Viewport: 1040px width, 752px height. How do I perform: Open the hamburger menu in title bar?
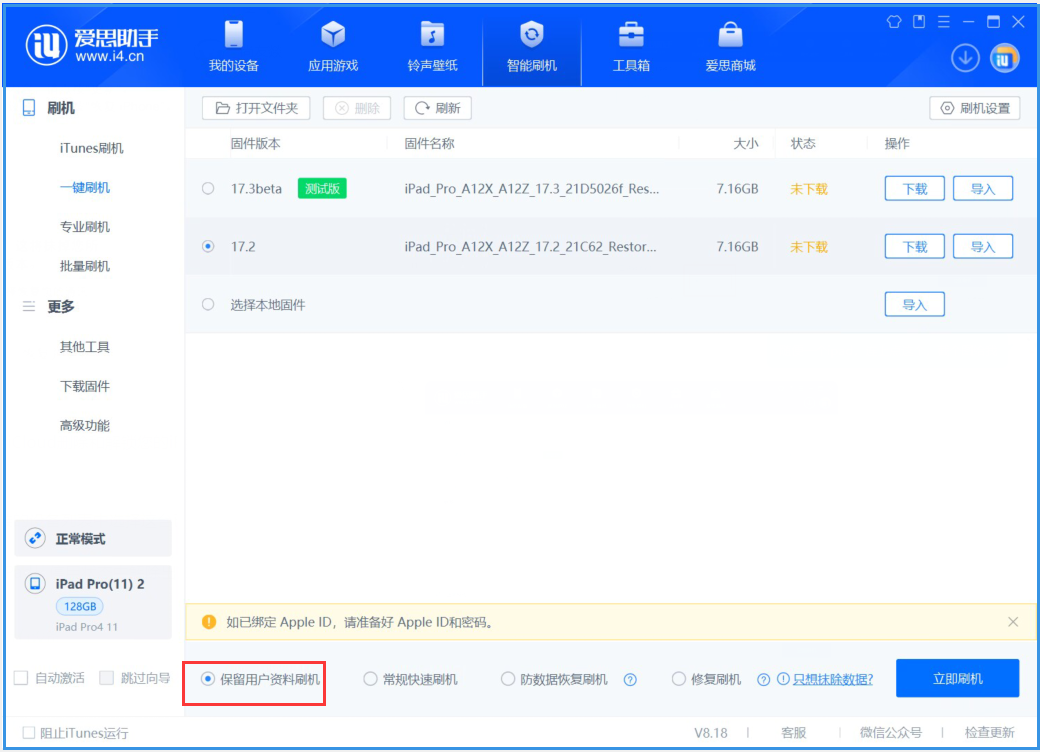945,21
